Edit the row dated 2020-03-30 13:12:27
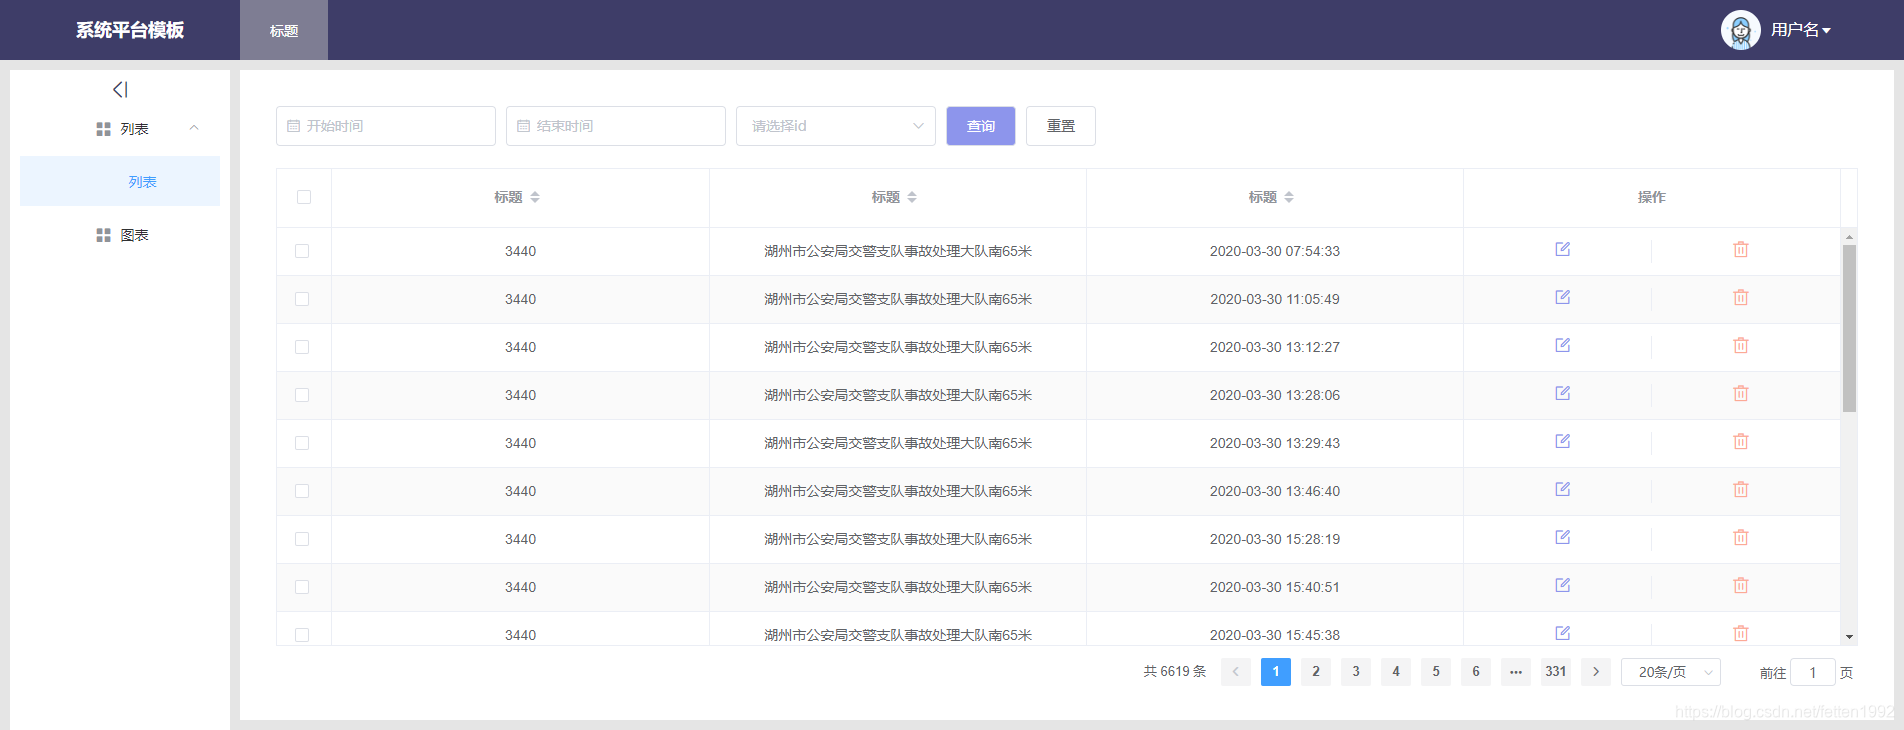This screenshot has height=730, width=1904. click(1562, 345)
